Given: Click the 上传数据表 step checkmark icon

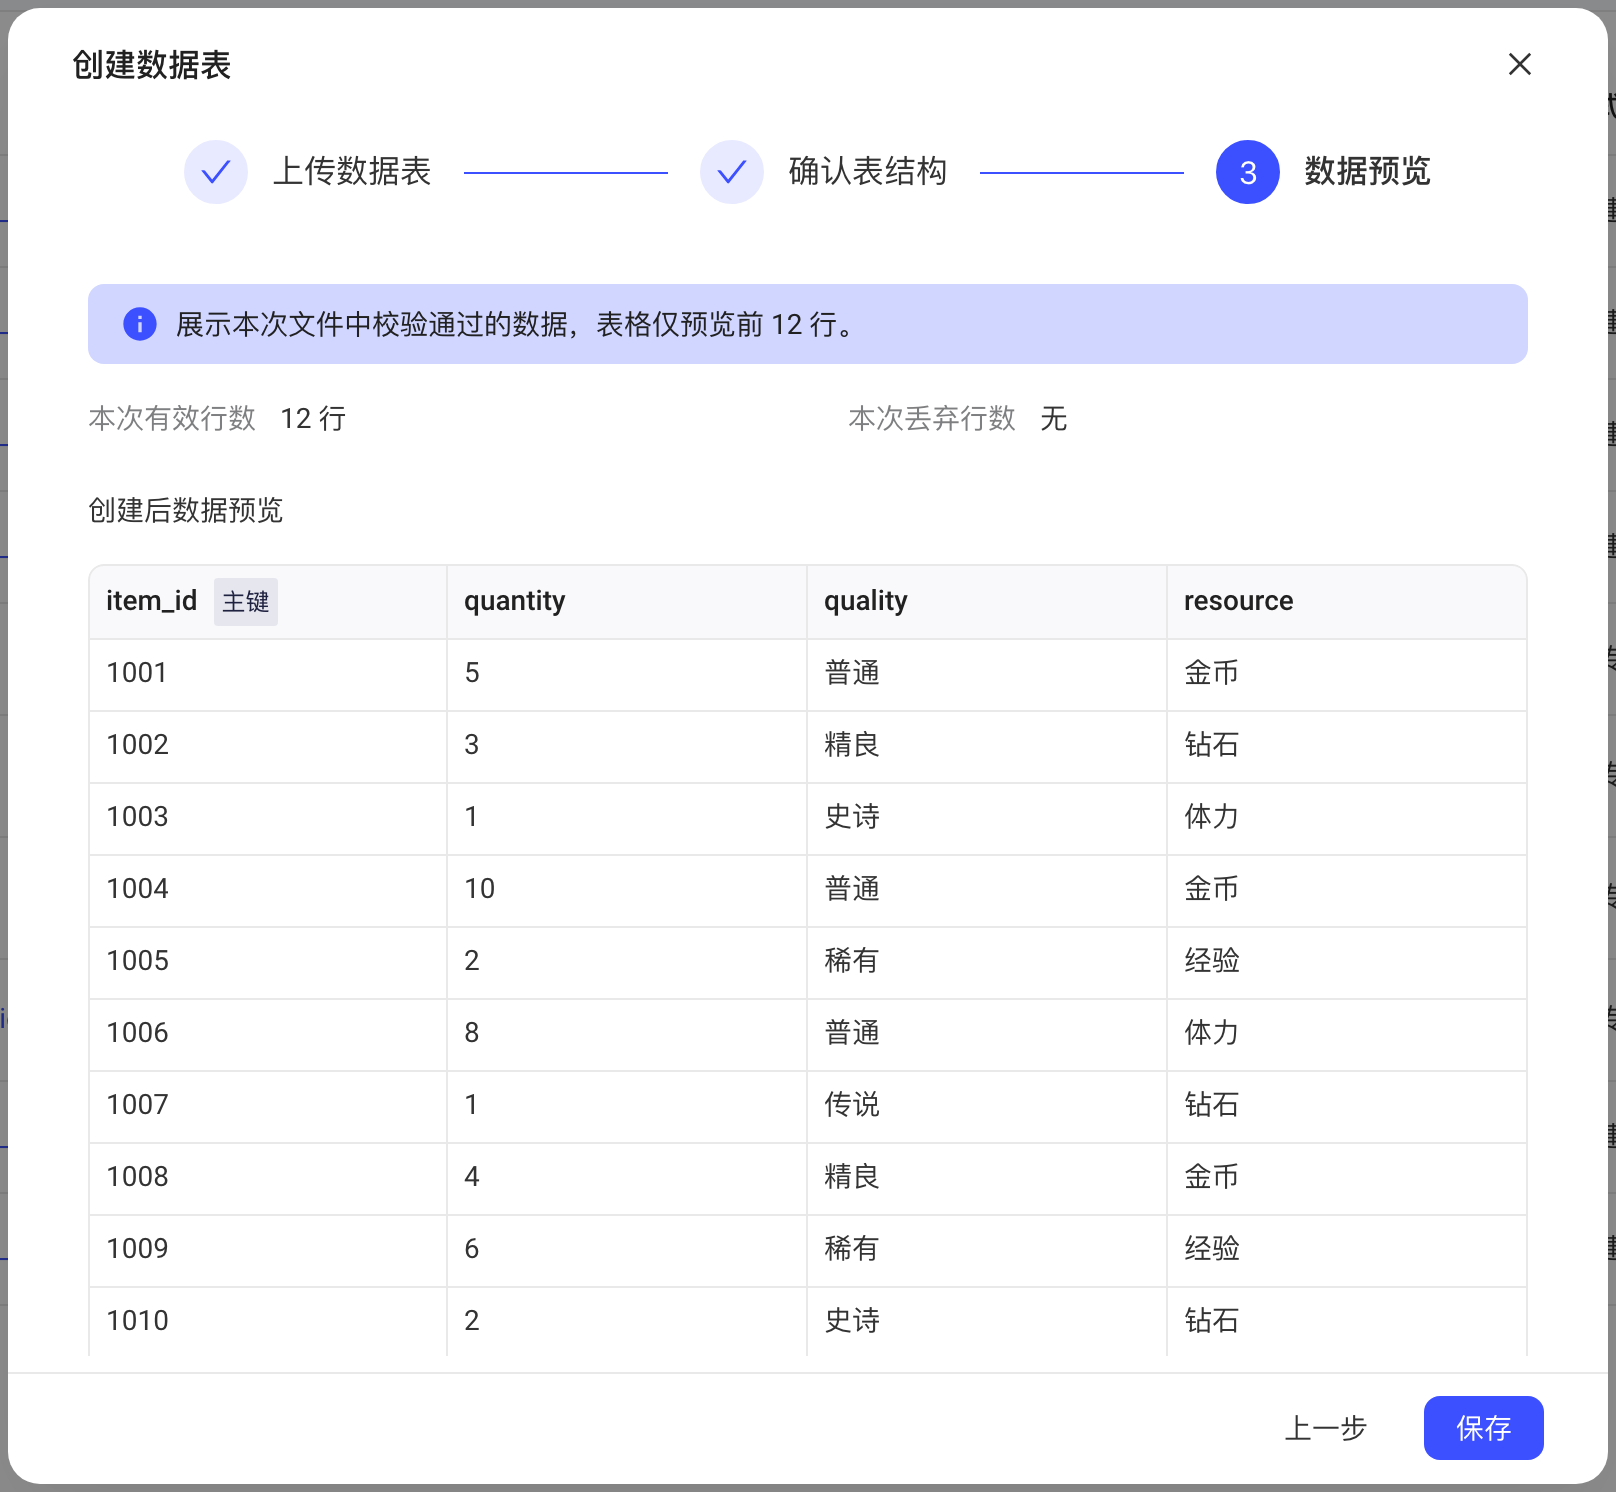Looking at the screenshot, I should (x=216, y=172).
